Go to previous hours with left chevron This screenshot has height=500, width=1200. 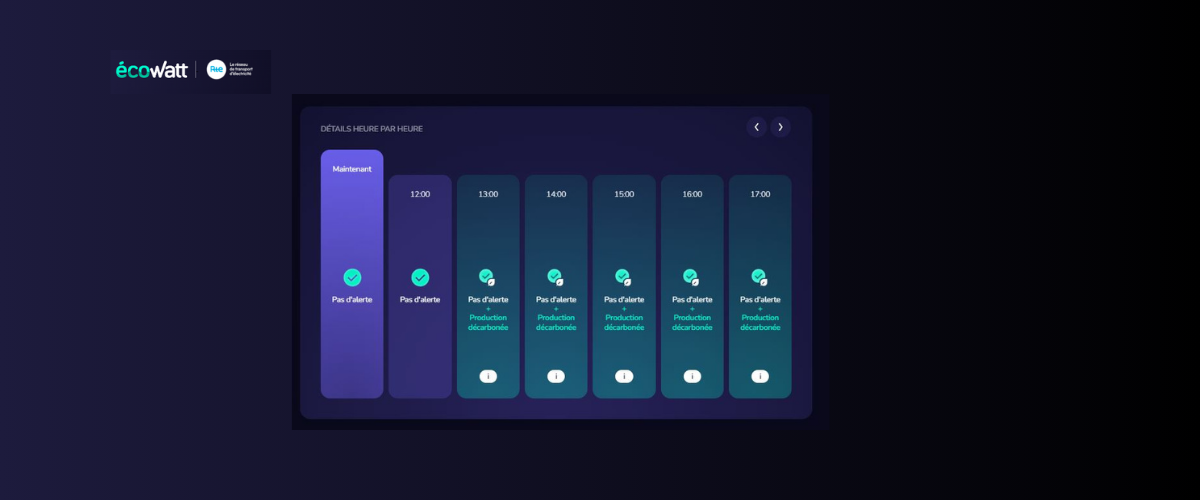756,127
